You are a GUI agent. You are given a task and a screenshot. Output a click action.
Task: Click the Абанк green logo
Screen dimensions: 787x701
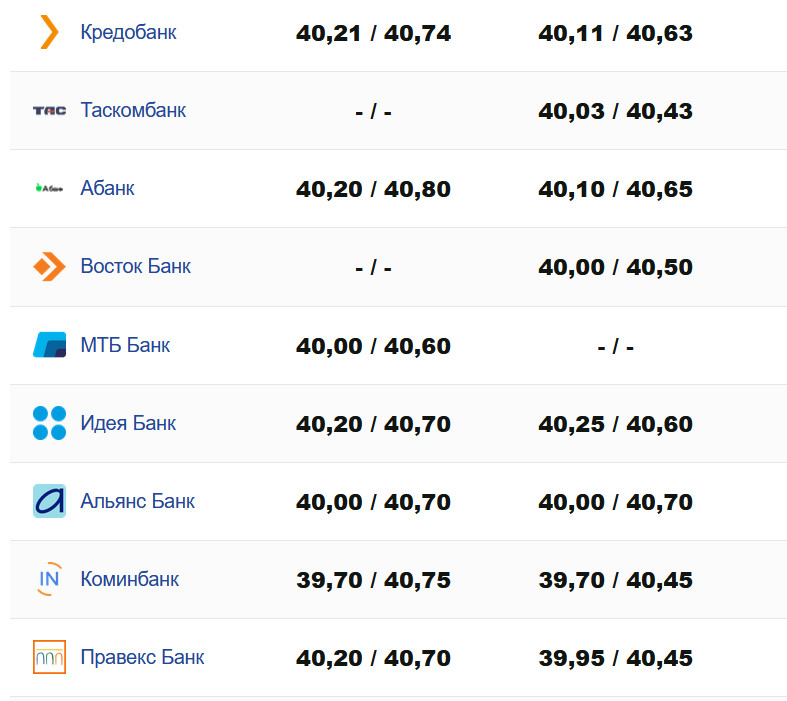tap(49, 188)
